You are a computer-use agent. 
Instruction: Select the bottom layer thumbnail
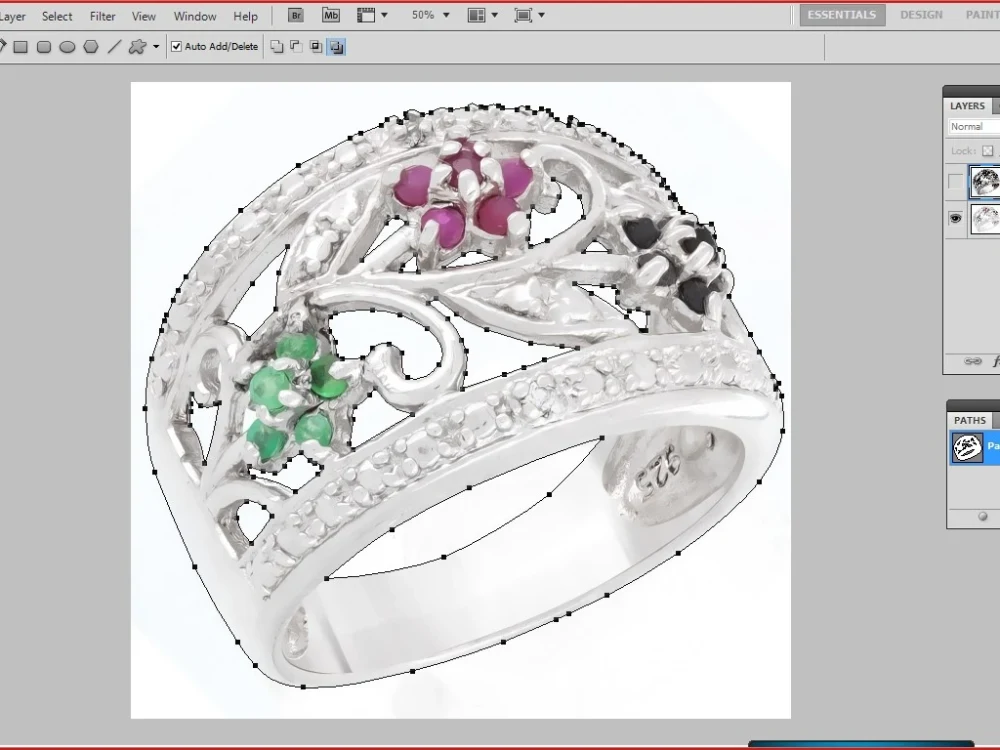[985, 219]
